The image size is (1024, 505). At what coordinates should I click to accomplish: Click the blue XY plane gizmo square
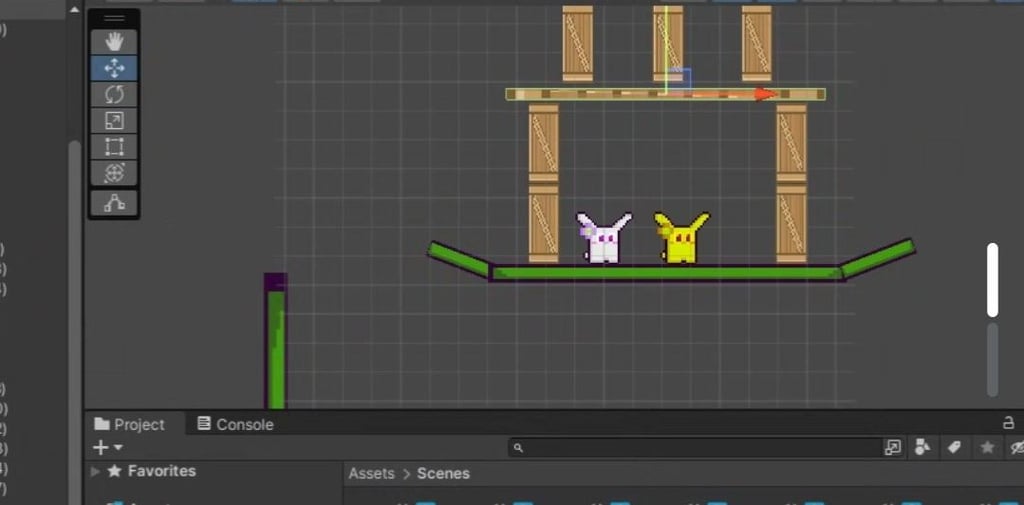(679, 78)
